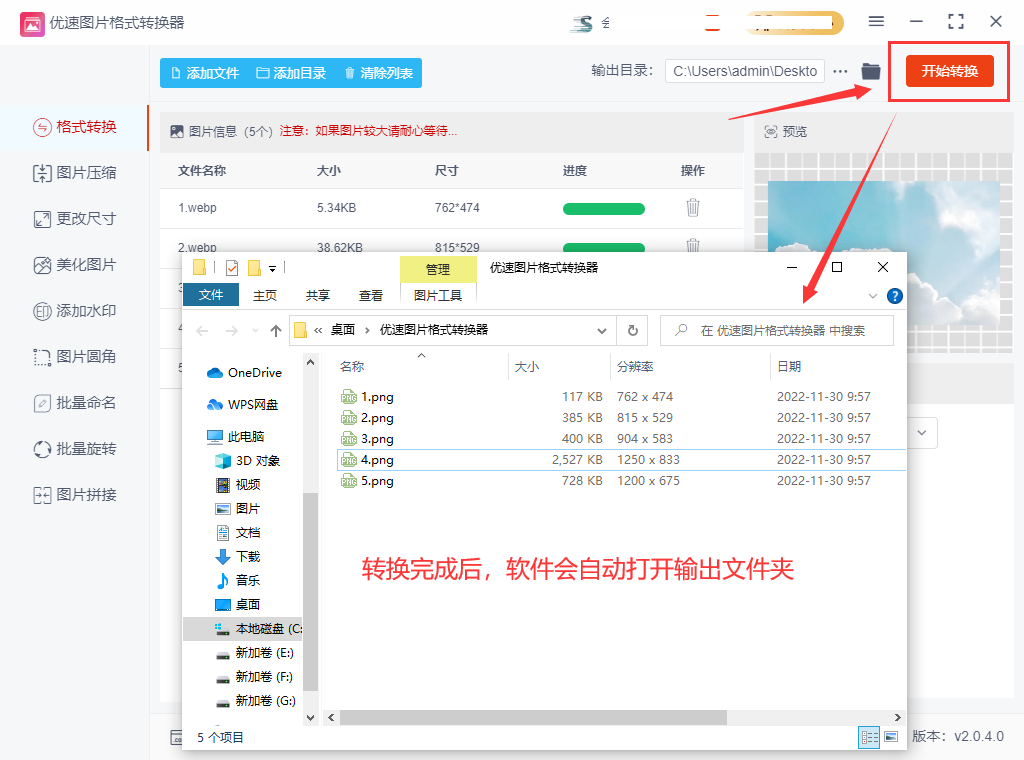Open 批量命名 batch rename tool
The width and height of the screenshot is (1024, 760).
pyautogui.click(x=74, y=403)
